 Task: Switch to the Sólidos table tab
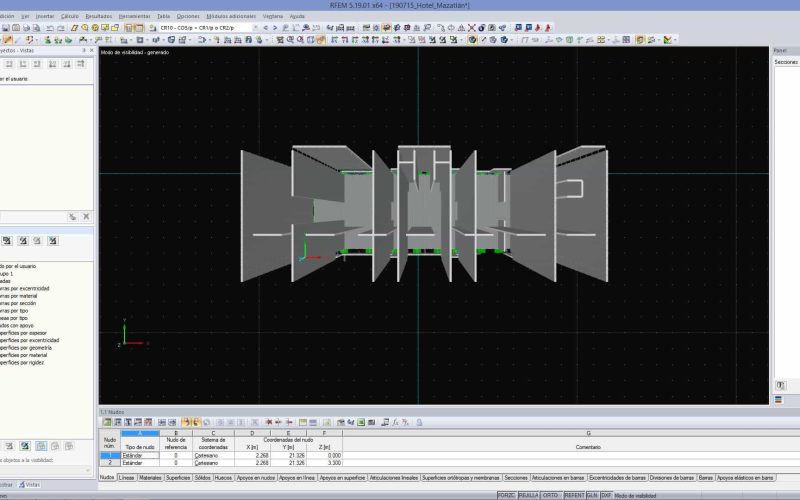tap(203, 478)
